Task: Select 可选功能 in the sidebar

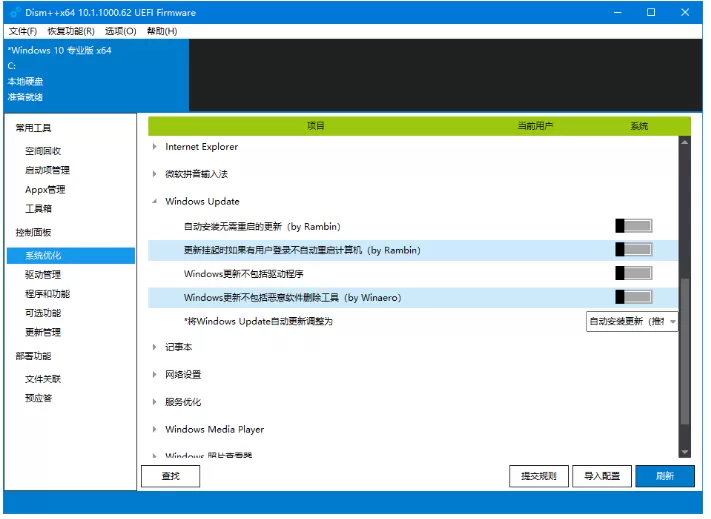Action: point(43,315)
